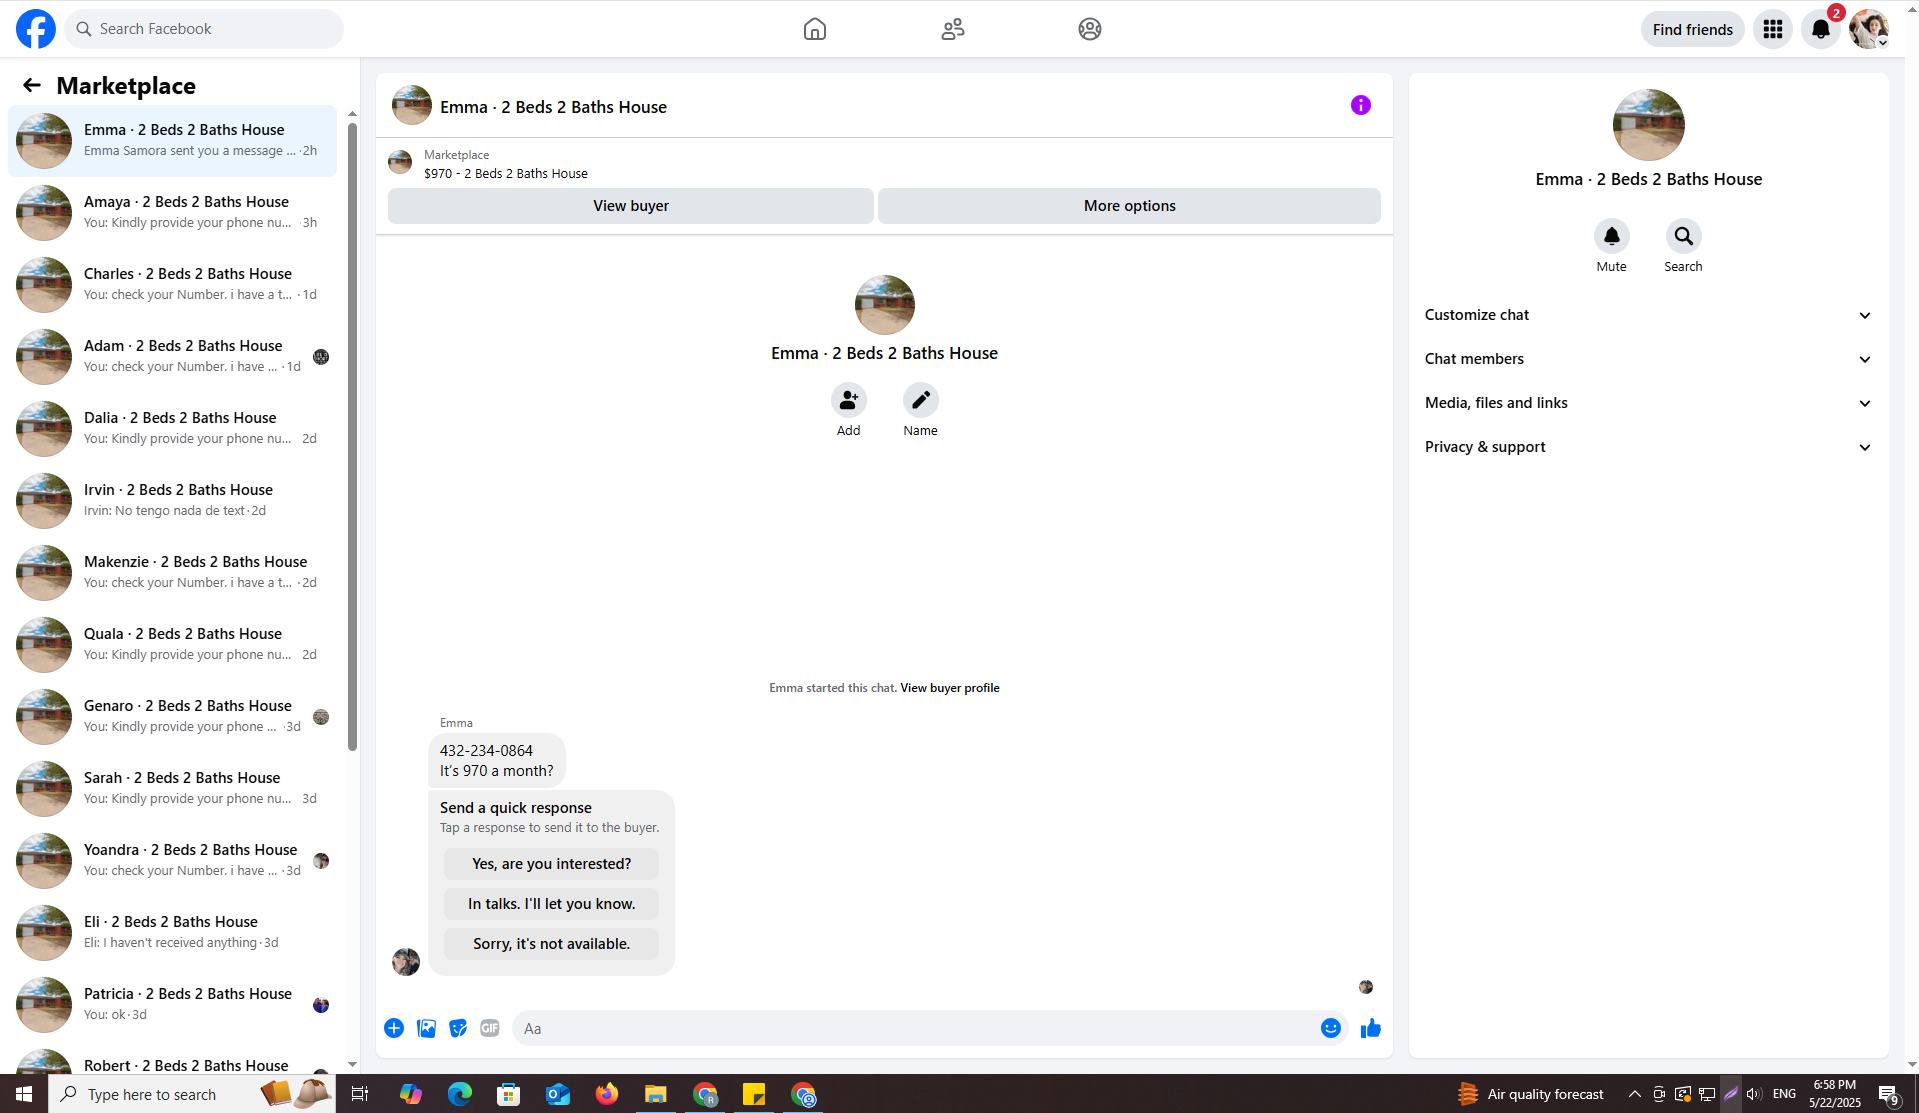Open Irvin's conversation in the list
The height and width of the screenshot is (1113, 1919).
(173, 501)
